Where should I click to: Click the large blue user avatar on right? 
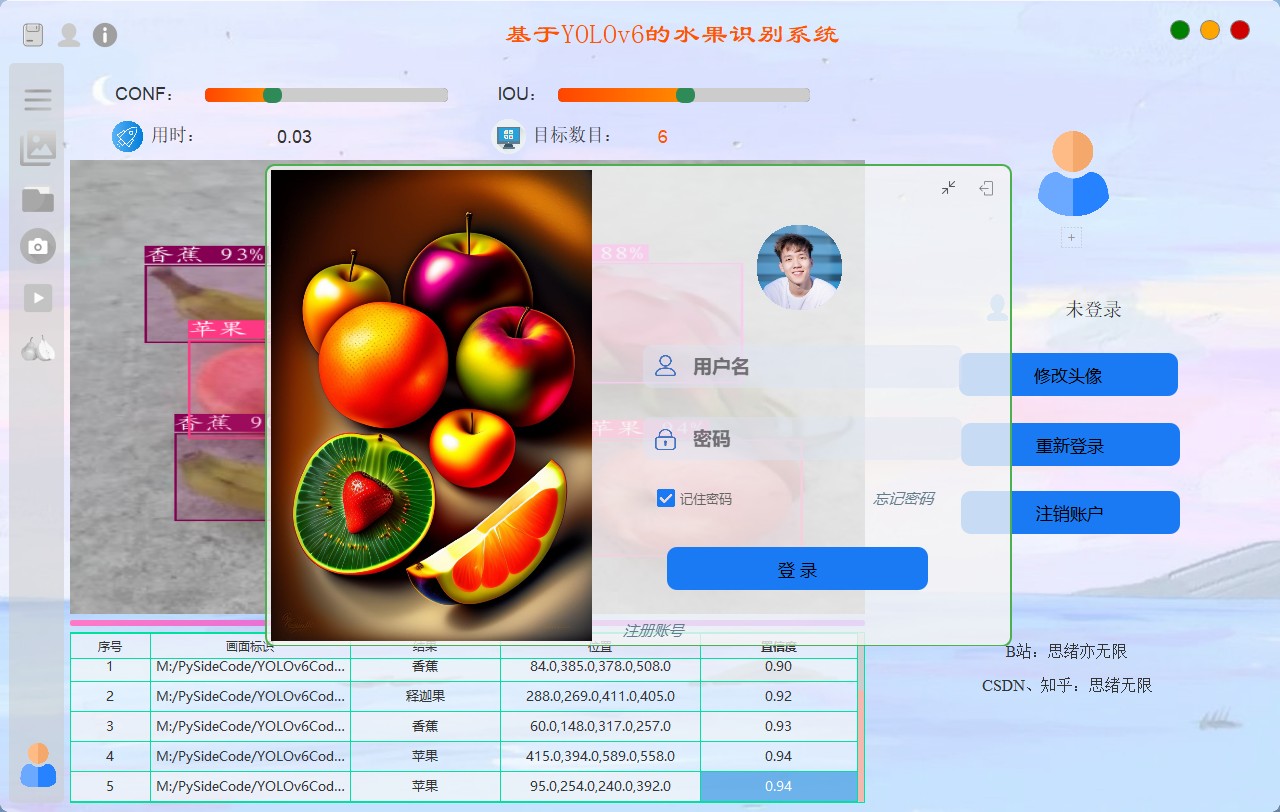[1072, 174]
